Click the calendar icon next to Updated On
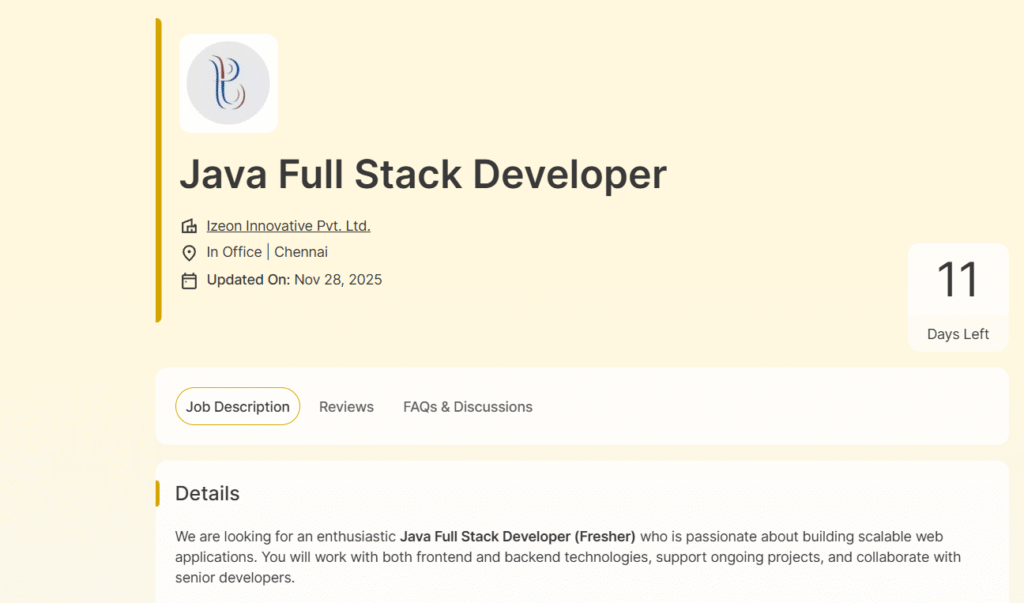The width and height of the screenshot is (1024, 603). pos(189,281)
